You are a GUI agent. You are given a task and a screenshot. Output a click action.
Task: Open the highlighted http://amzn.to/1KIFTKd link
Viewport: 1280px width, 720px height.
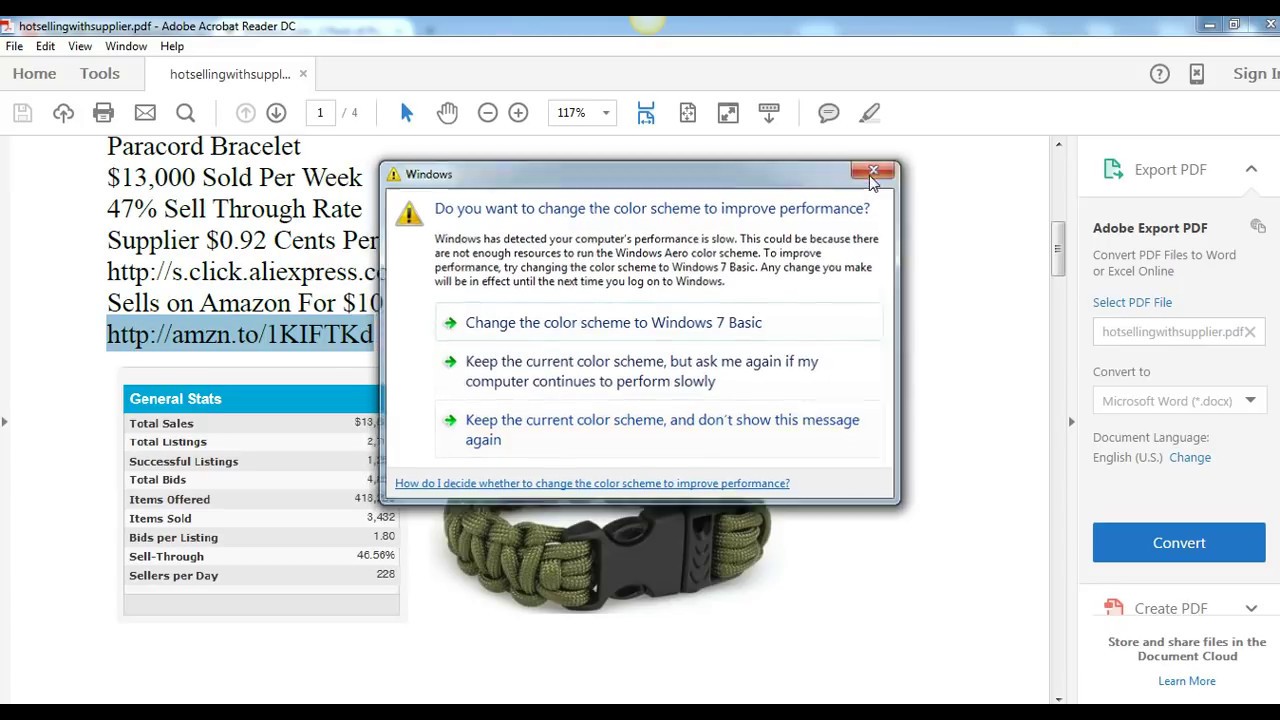[x=240, y=334]
